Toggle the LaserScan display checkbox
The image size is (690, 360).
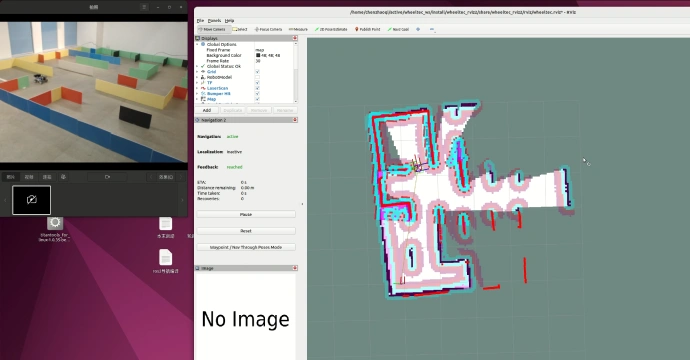point(257,88)
